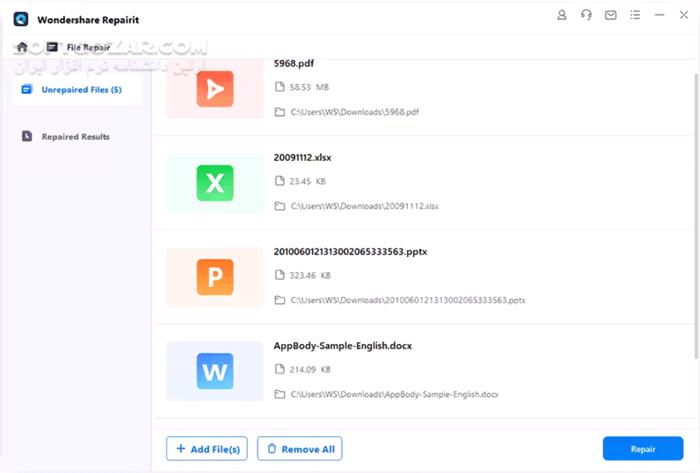This screenshot has width=700, height=473.
Task: Click the Unrepaired Files sidebar icon
Action: tap(27, 90)
